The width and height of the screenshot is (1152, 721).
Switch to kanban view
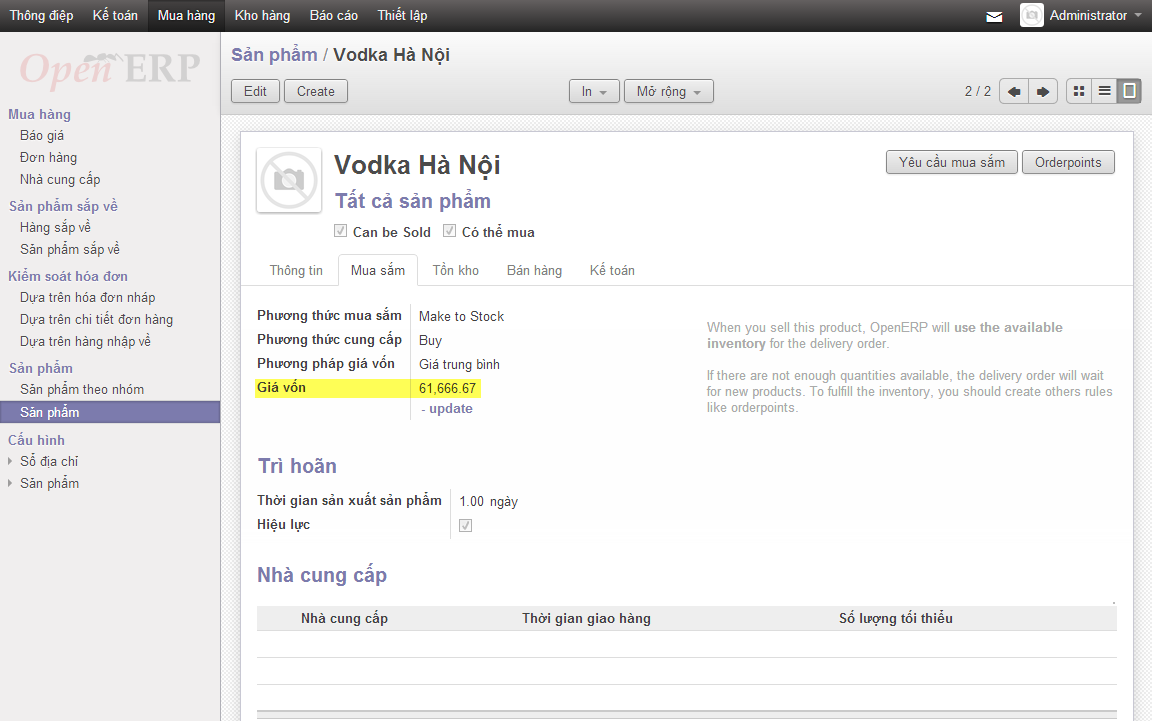coord(1079,91)
